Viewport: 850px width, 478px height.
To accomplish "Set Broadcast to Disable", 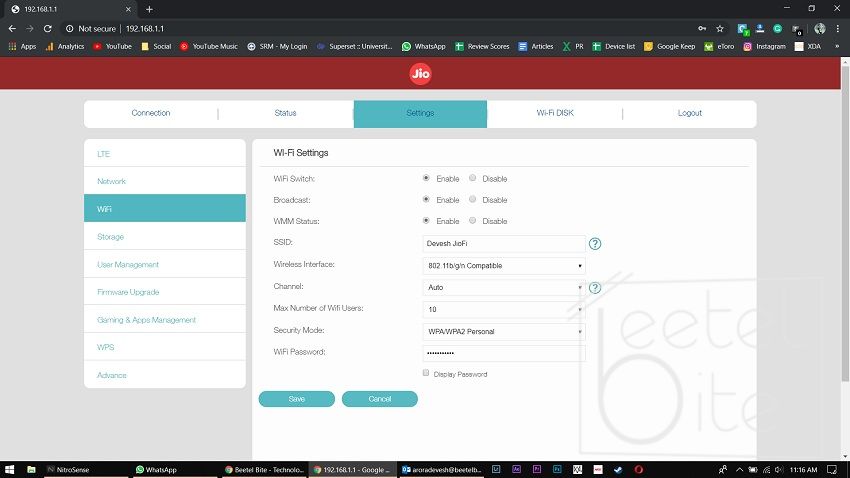I will click(x=473, y=199).
